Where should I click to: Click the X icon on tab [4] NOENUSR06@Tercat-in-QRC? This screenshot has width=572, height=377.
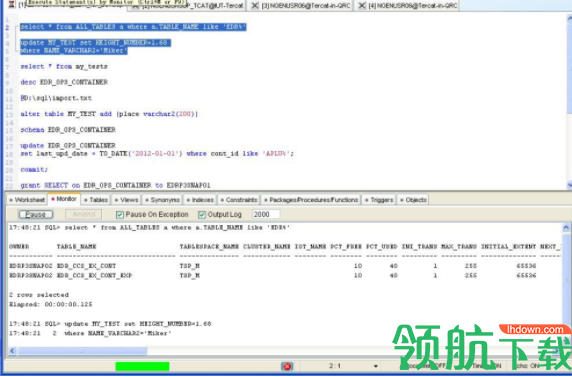coord(362,5)
